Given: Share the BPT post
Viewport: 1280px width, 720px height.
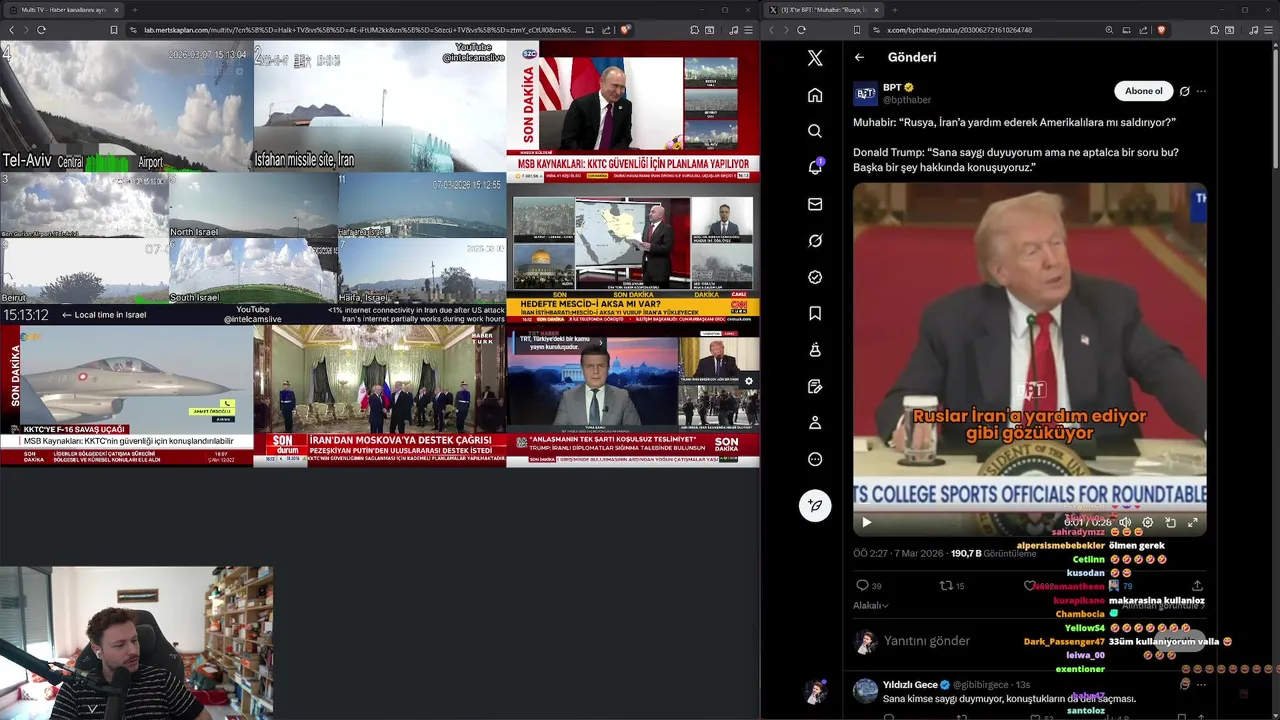Looking at the screenshot, I should coord(1197,586).
